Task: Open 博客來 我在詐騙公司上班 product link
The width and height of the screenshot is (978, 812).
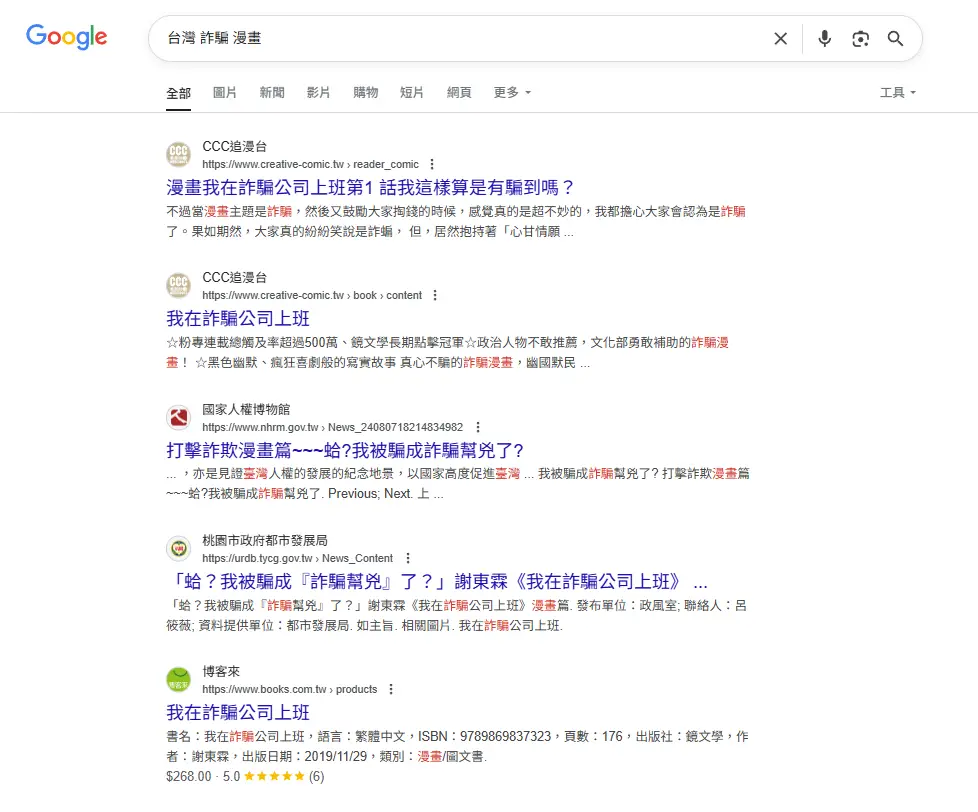Action: pyautogui.click(x=238, y=713)
